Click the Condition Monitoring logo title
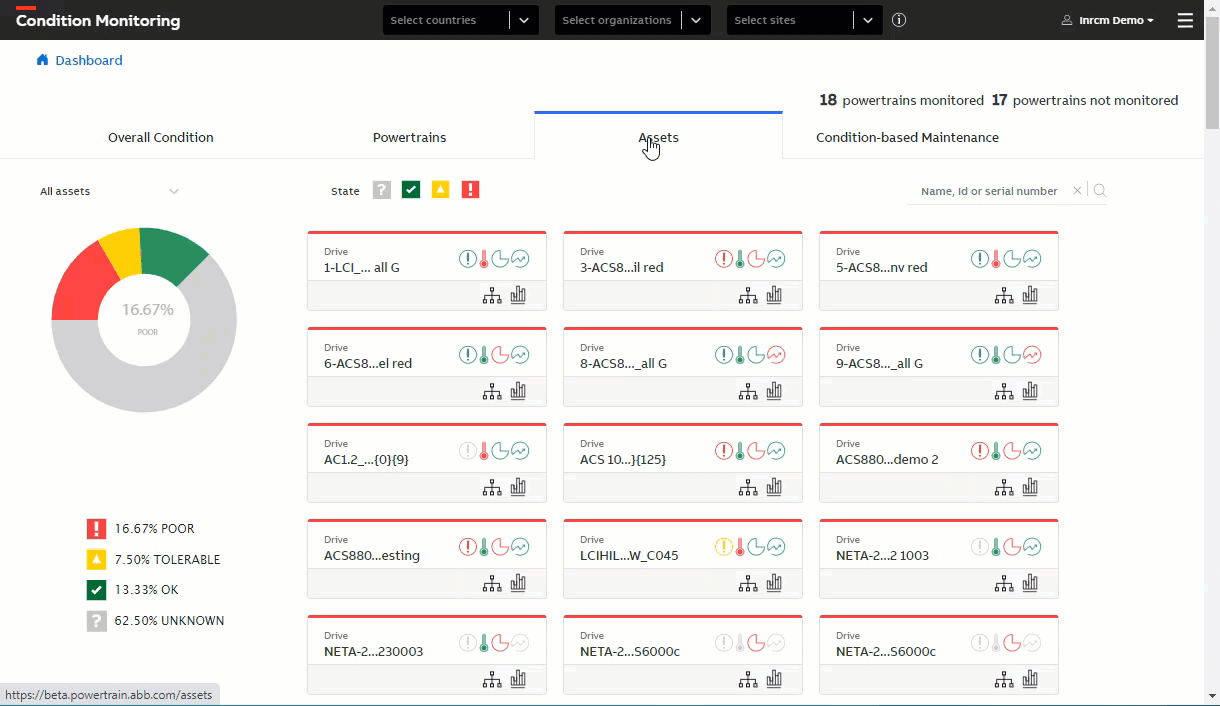Screen dimensions: 1220x706 pyautogui.click(x=98, y=20)
